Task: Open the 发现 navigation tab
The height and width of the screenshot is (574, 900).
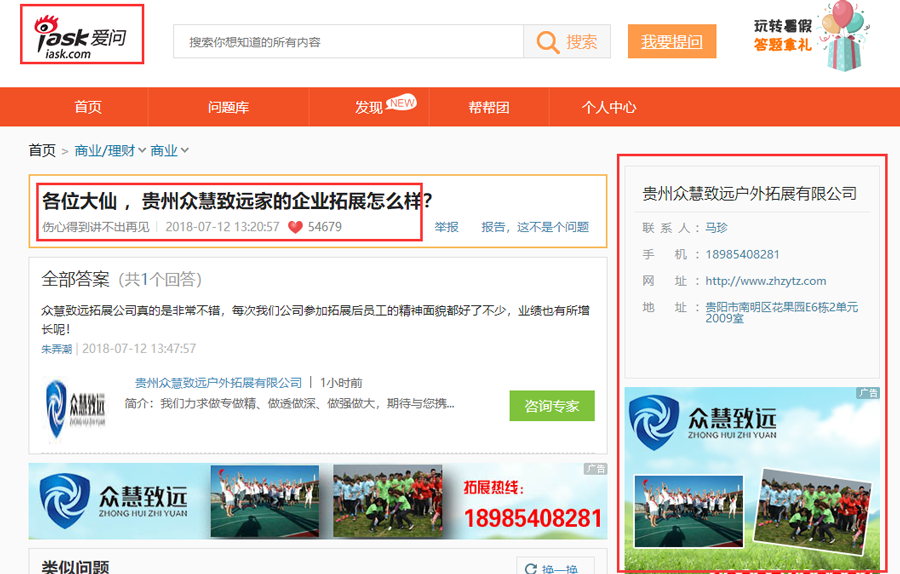Action: click(369, 107)
